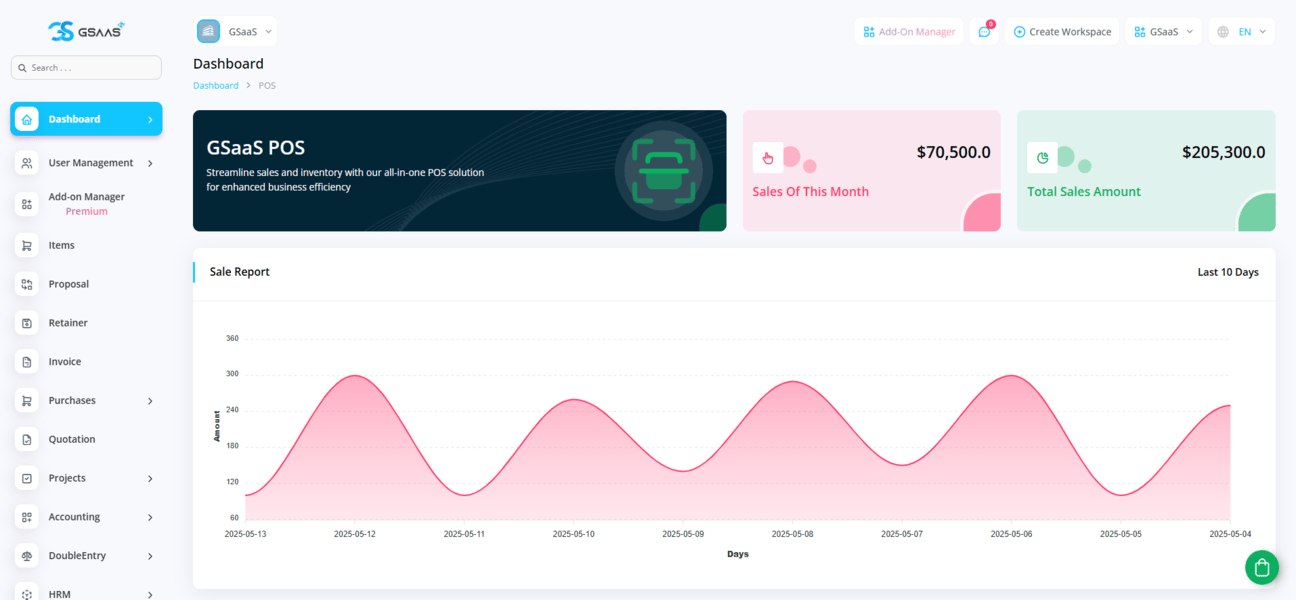The height and width of the screenshot is (600, 1296).
Task: Click the Proposal sidebar icon
Action: [27, 284]
